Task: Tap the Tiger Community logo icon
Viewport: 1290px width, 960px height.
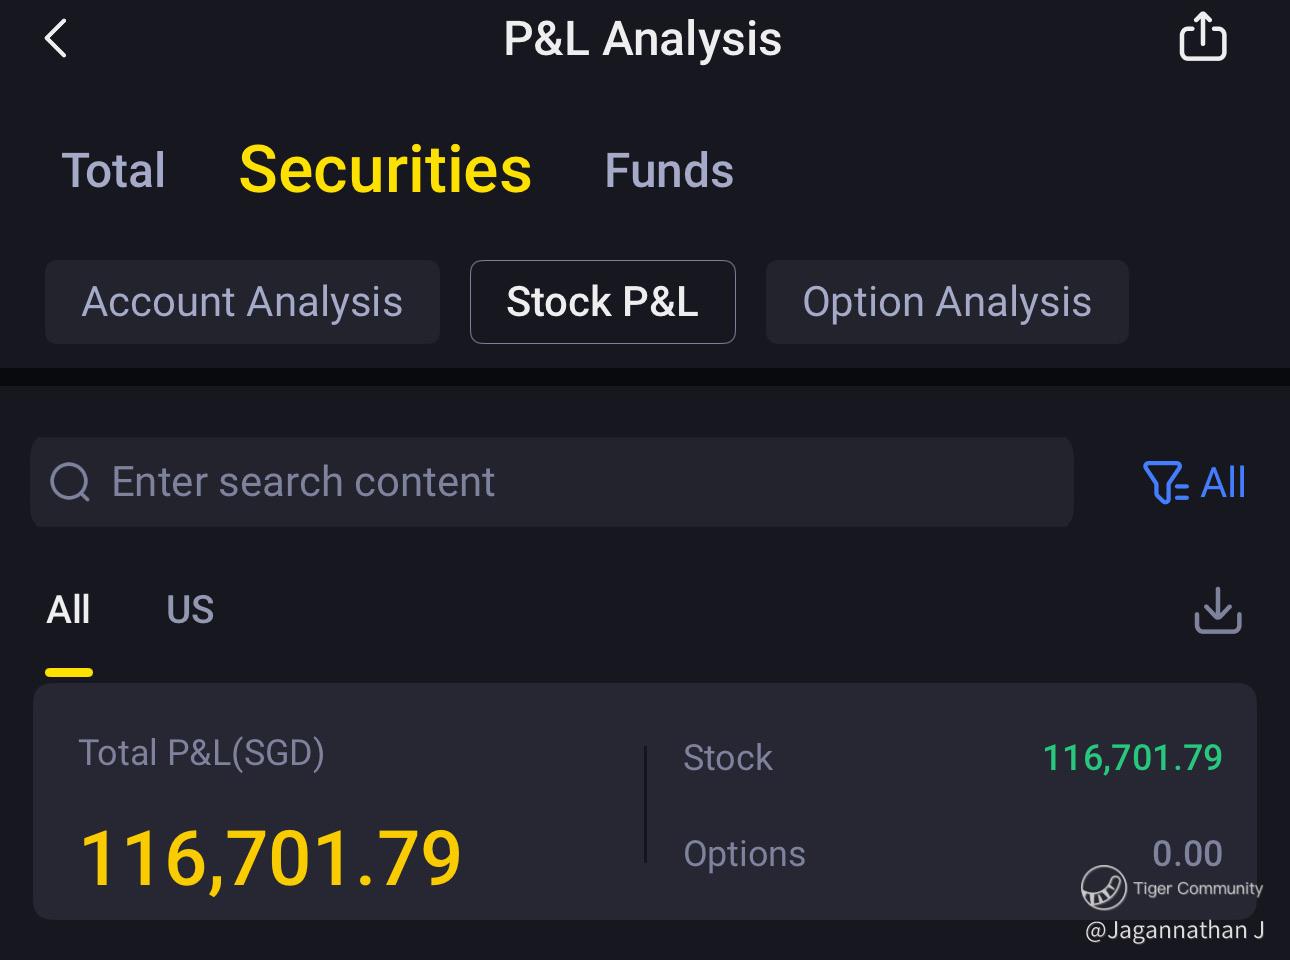Action: tap(1103, 888)
